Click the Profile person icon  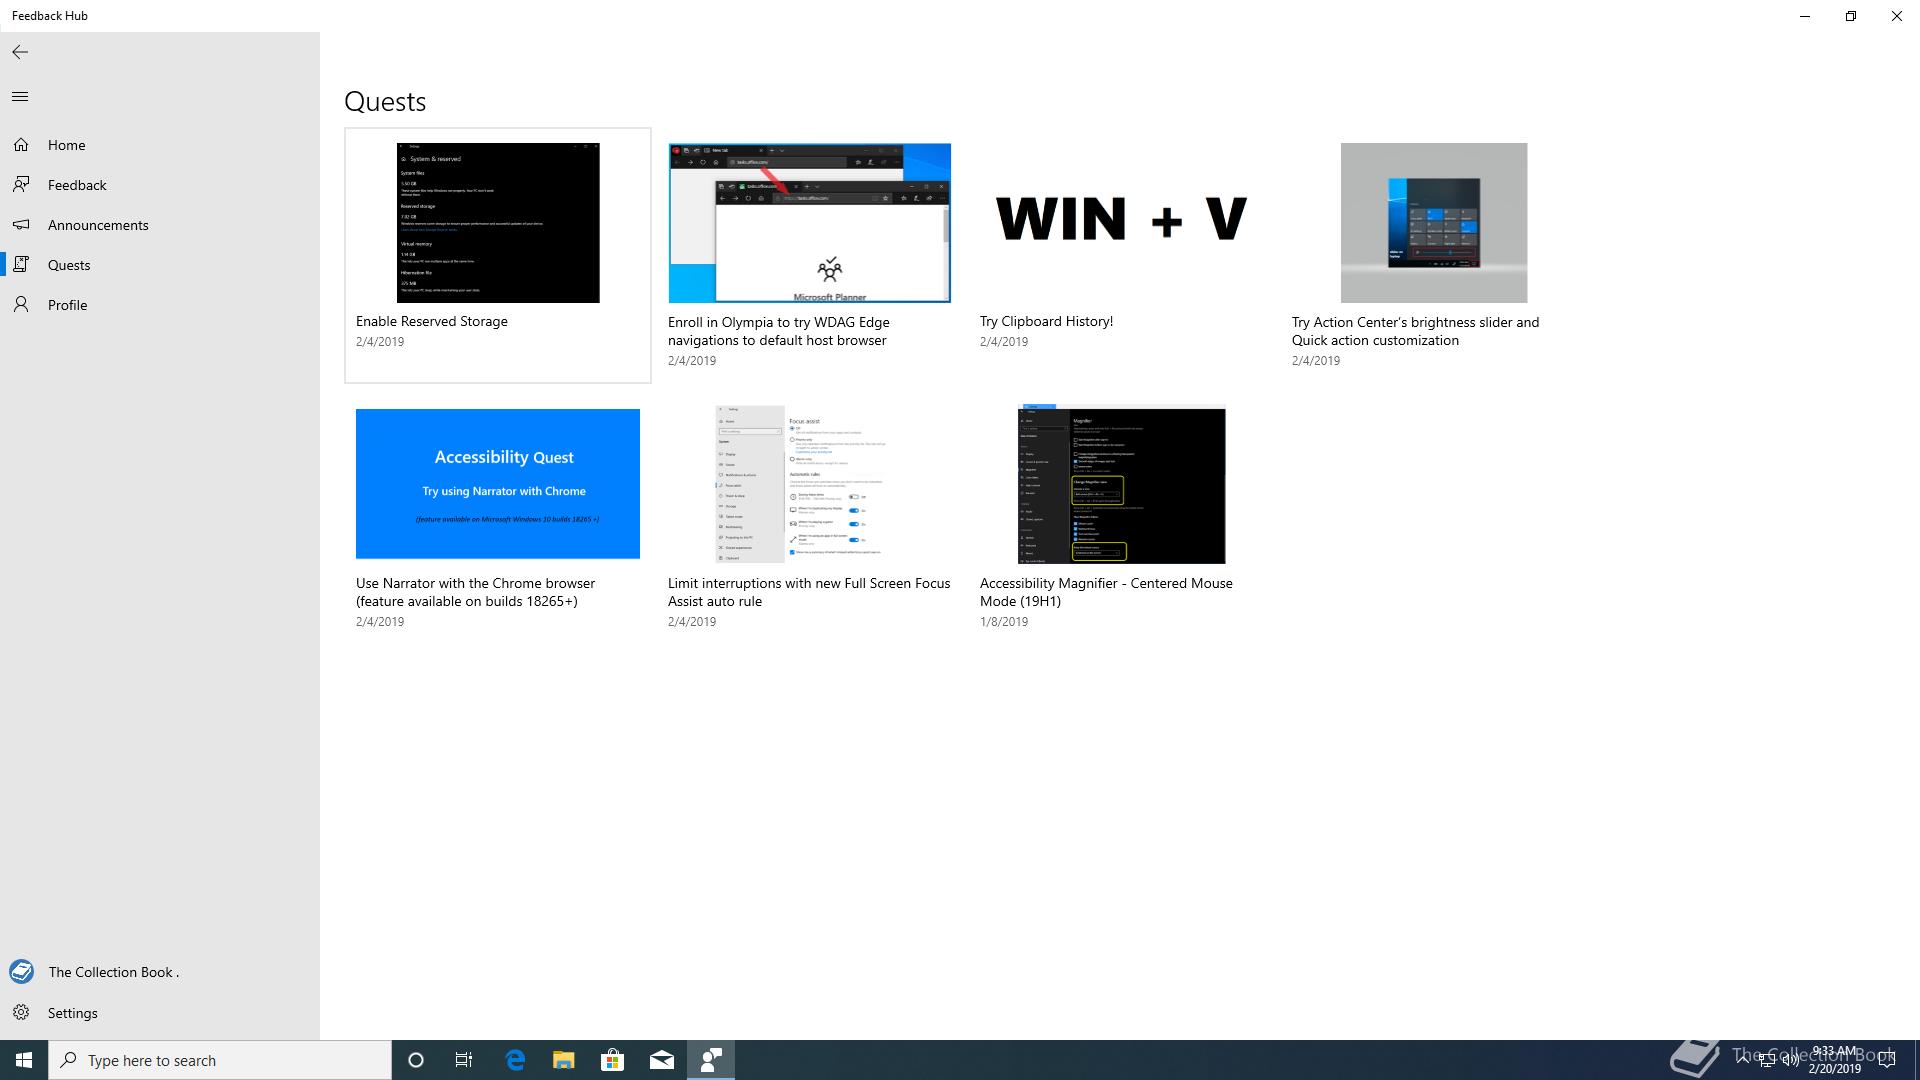pos(21,305)
